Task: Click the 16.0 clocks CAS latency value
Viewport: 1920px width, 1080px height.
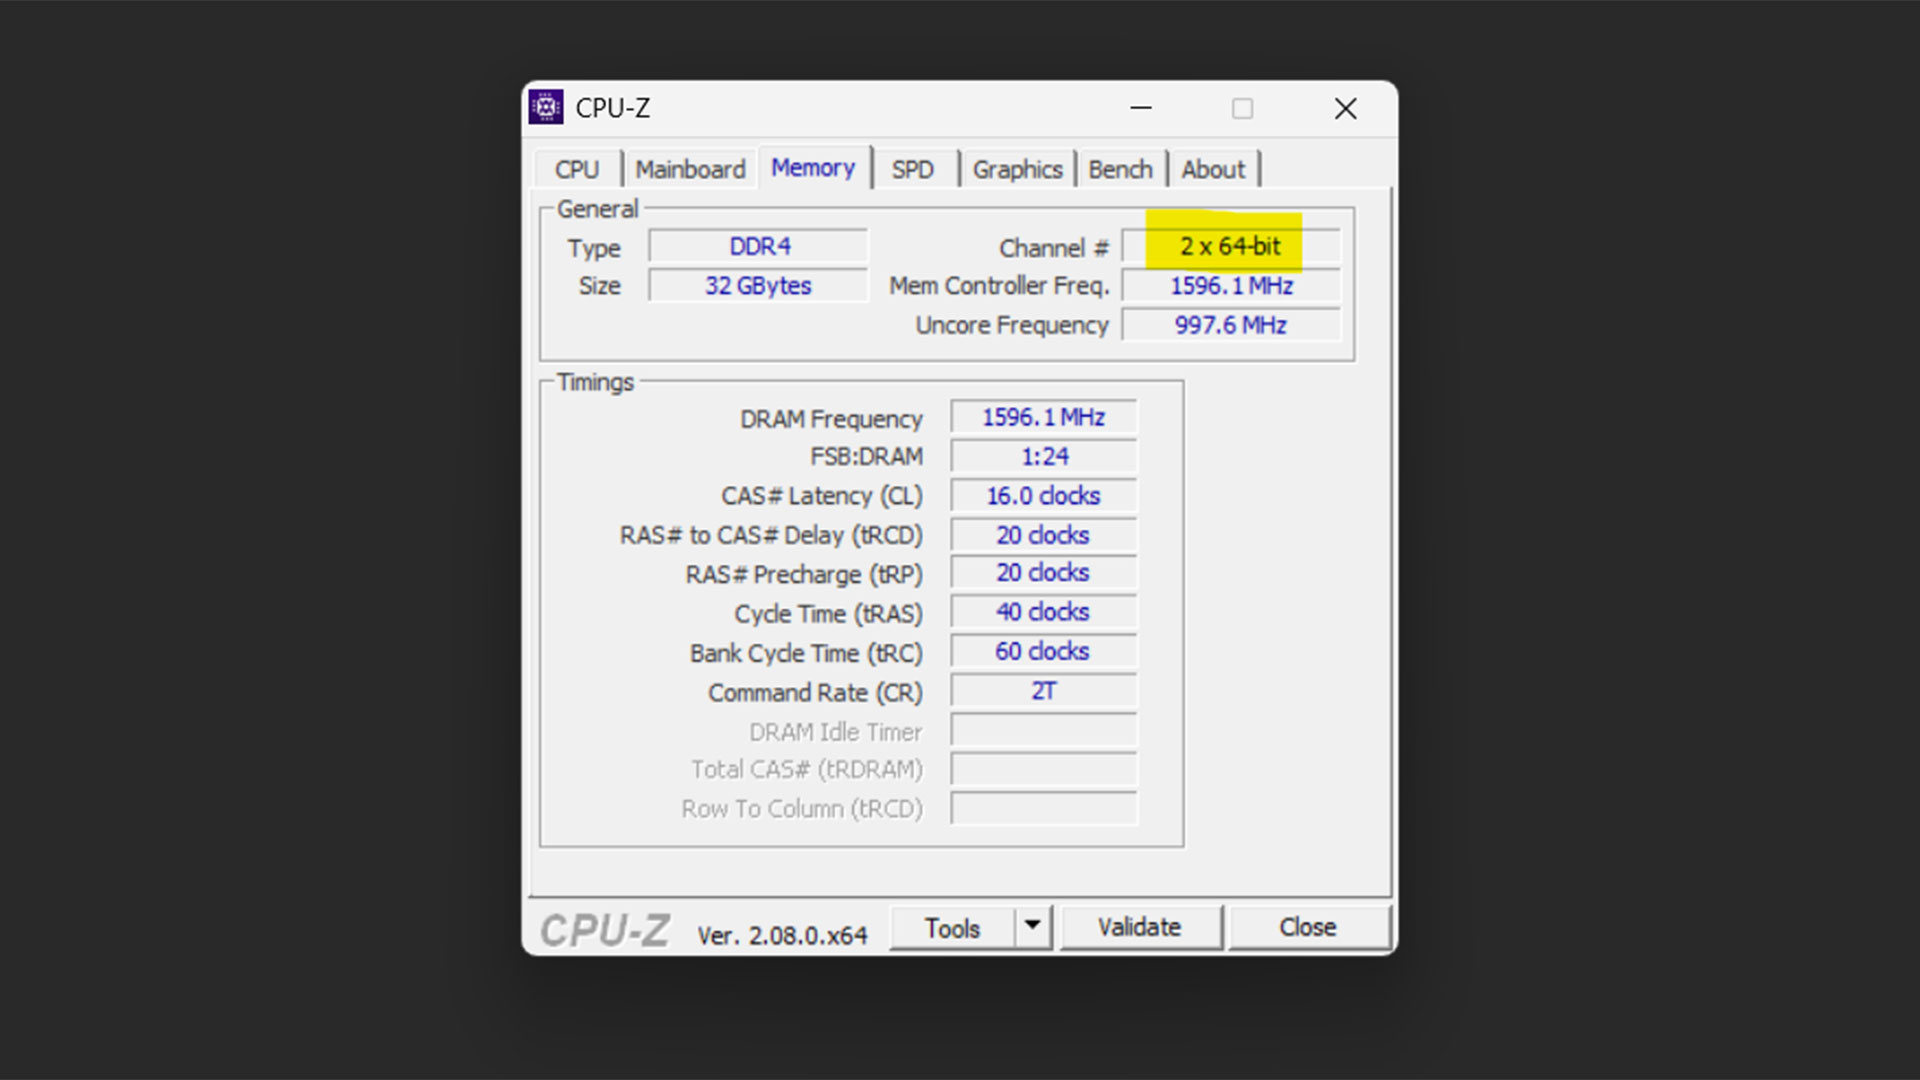Action: 1044,495
